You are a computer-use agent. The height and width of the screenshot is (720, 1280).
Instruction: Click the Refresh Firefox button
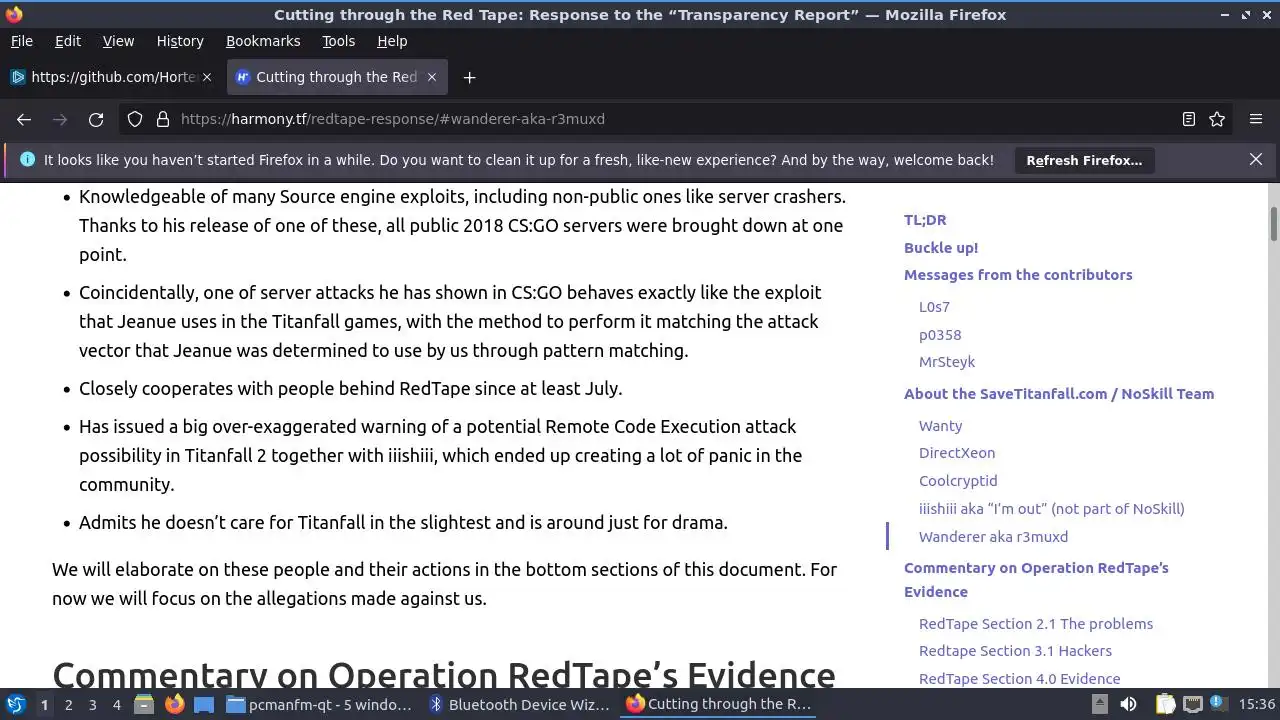(x=1084, y=160)
